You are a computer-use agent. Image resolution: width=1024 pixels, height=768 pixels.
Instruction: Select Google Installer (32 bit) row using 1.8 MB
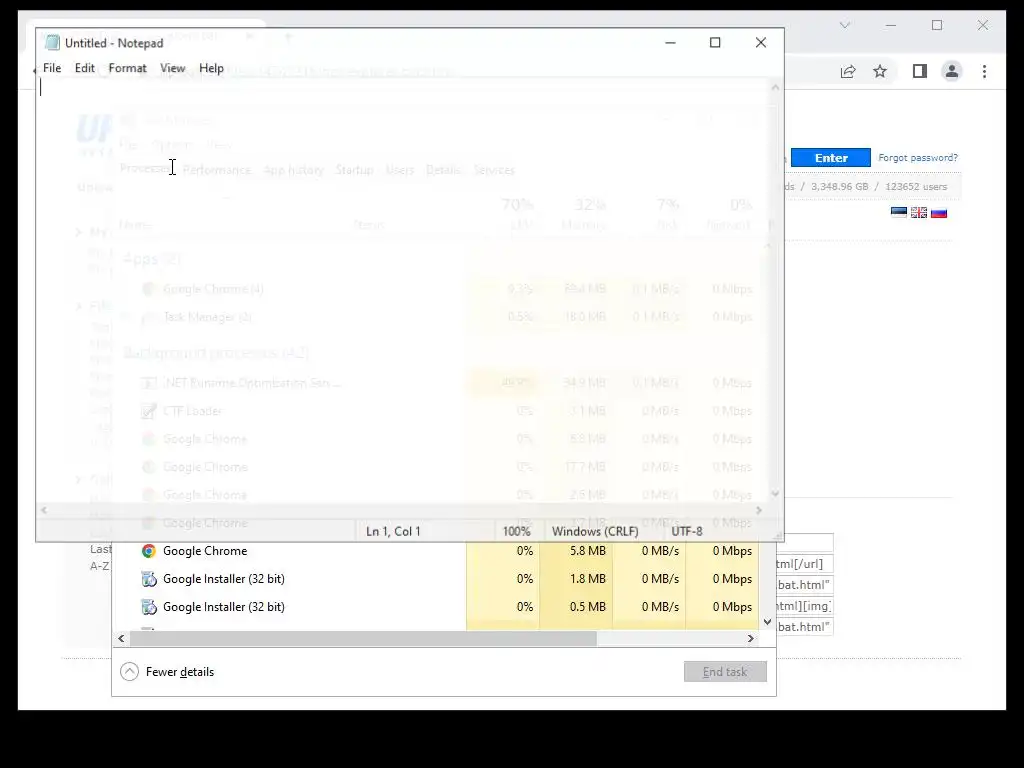coord(436,579)
